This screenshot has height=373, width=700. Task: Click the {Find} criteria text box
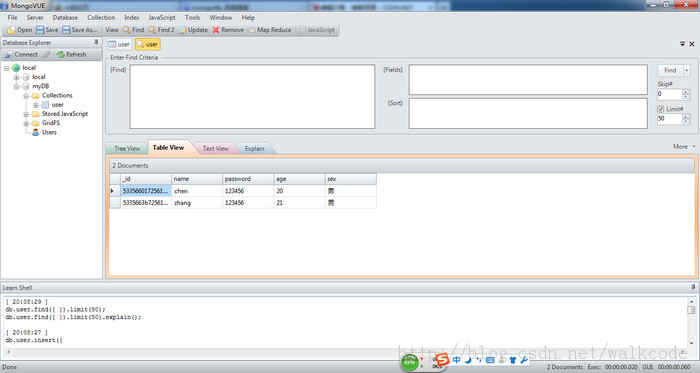pos(252,96)
